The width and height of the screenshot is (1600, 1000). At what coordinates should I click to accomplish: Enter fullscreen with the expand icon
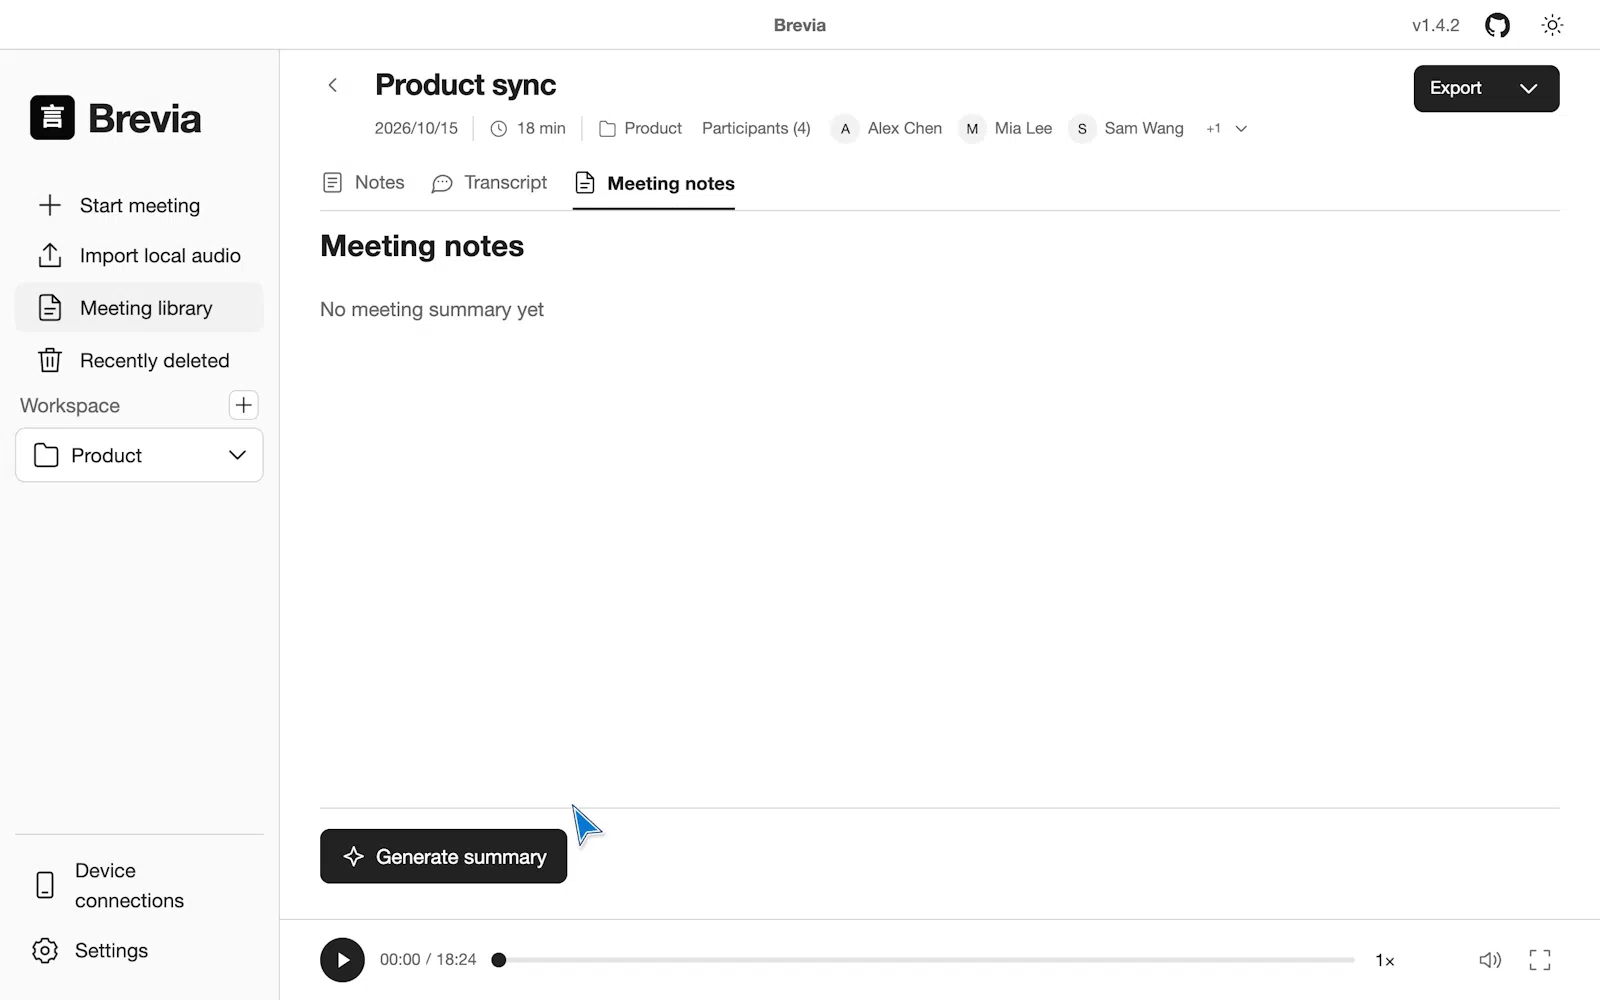(x=1540, y=960)
